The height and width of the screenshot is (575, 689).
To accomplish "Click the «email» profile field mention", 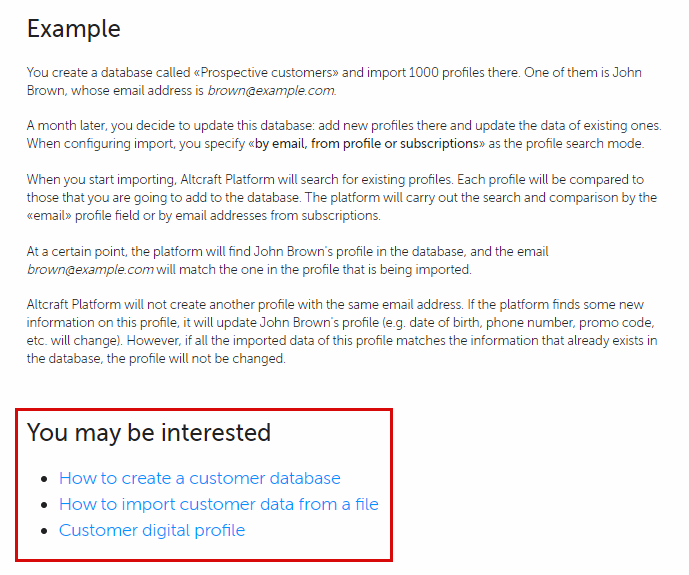I will pos(49,216).
